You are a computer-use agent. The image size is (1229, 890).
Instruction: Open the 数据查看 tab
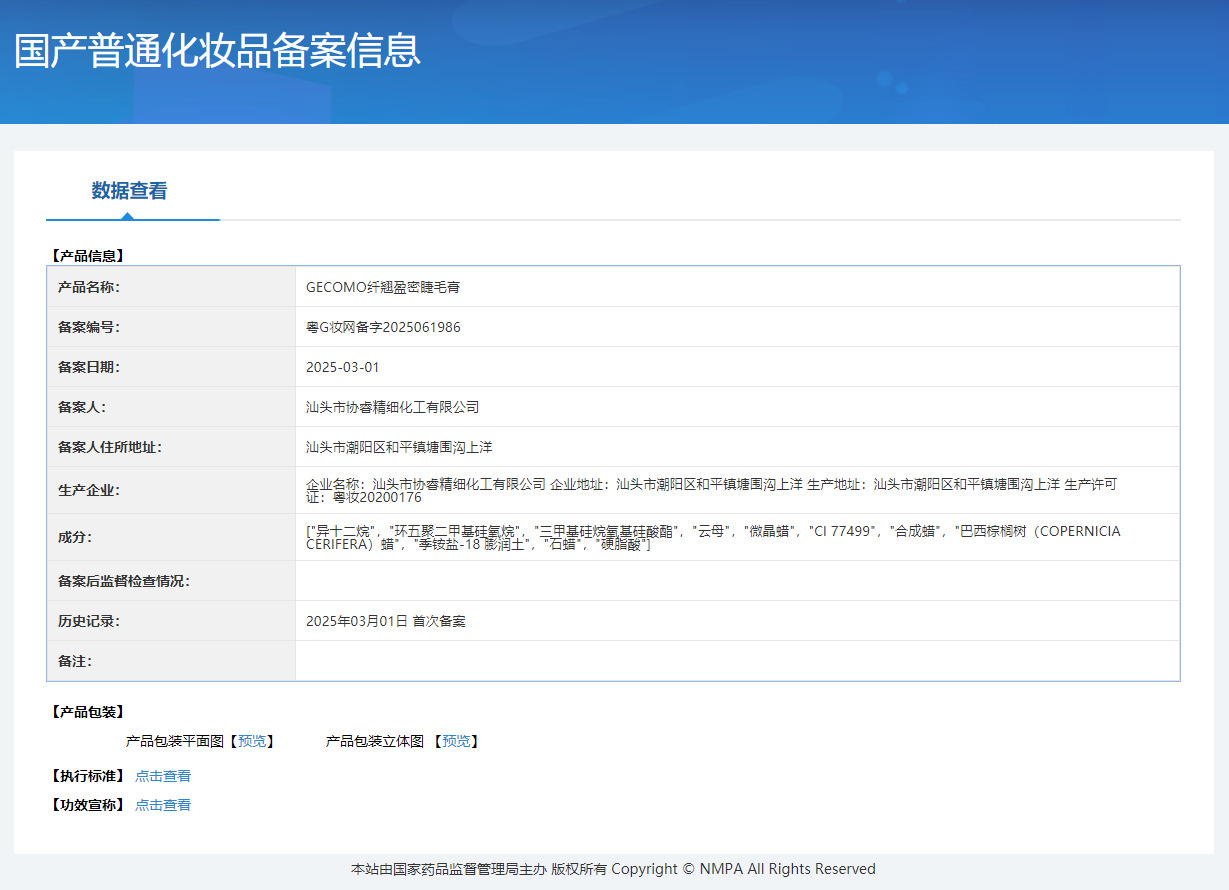[129, 191]
